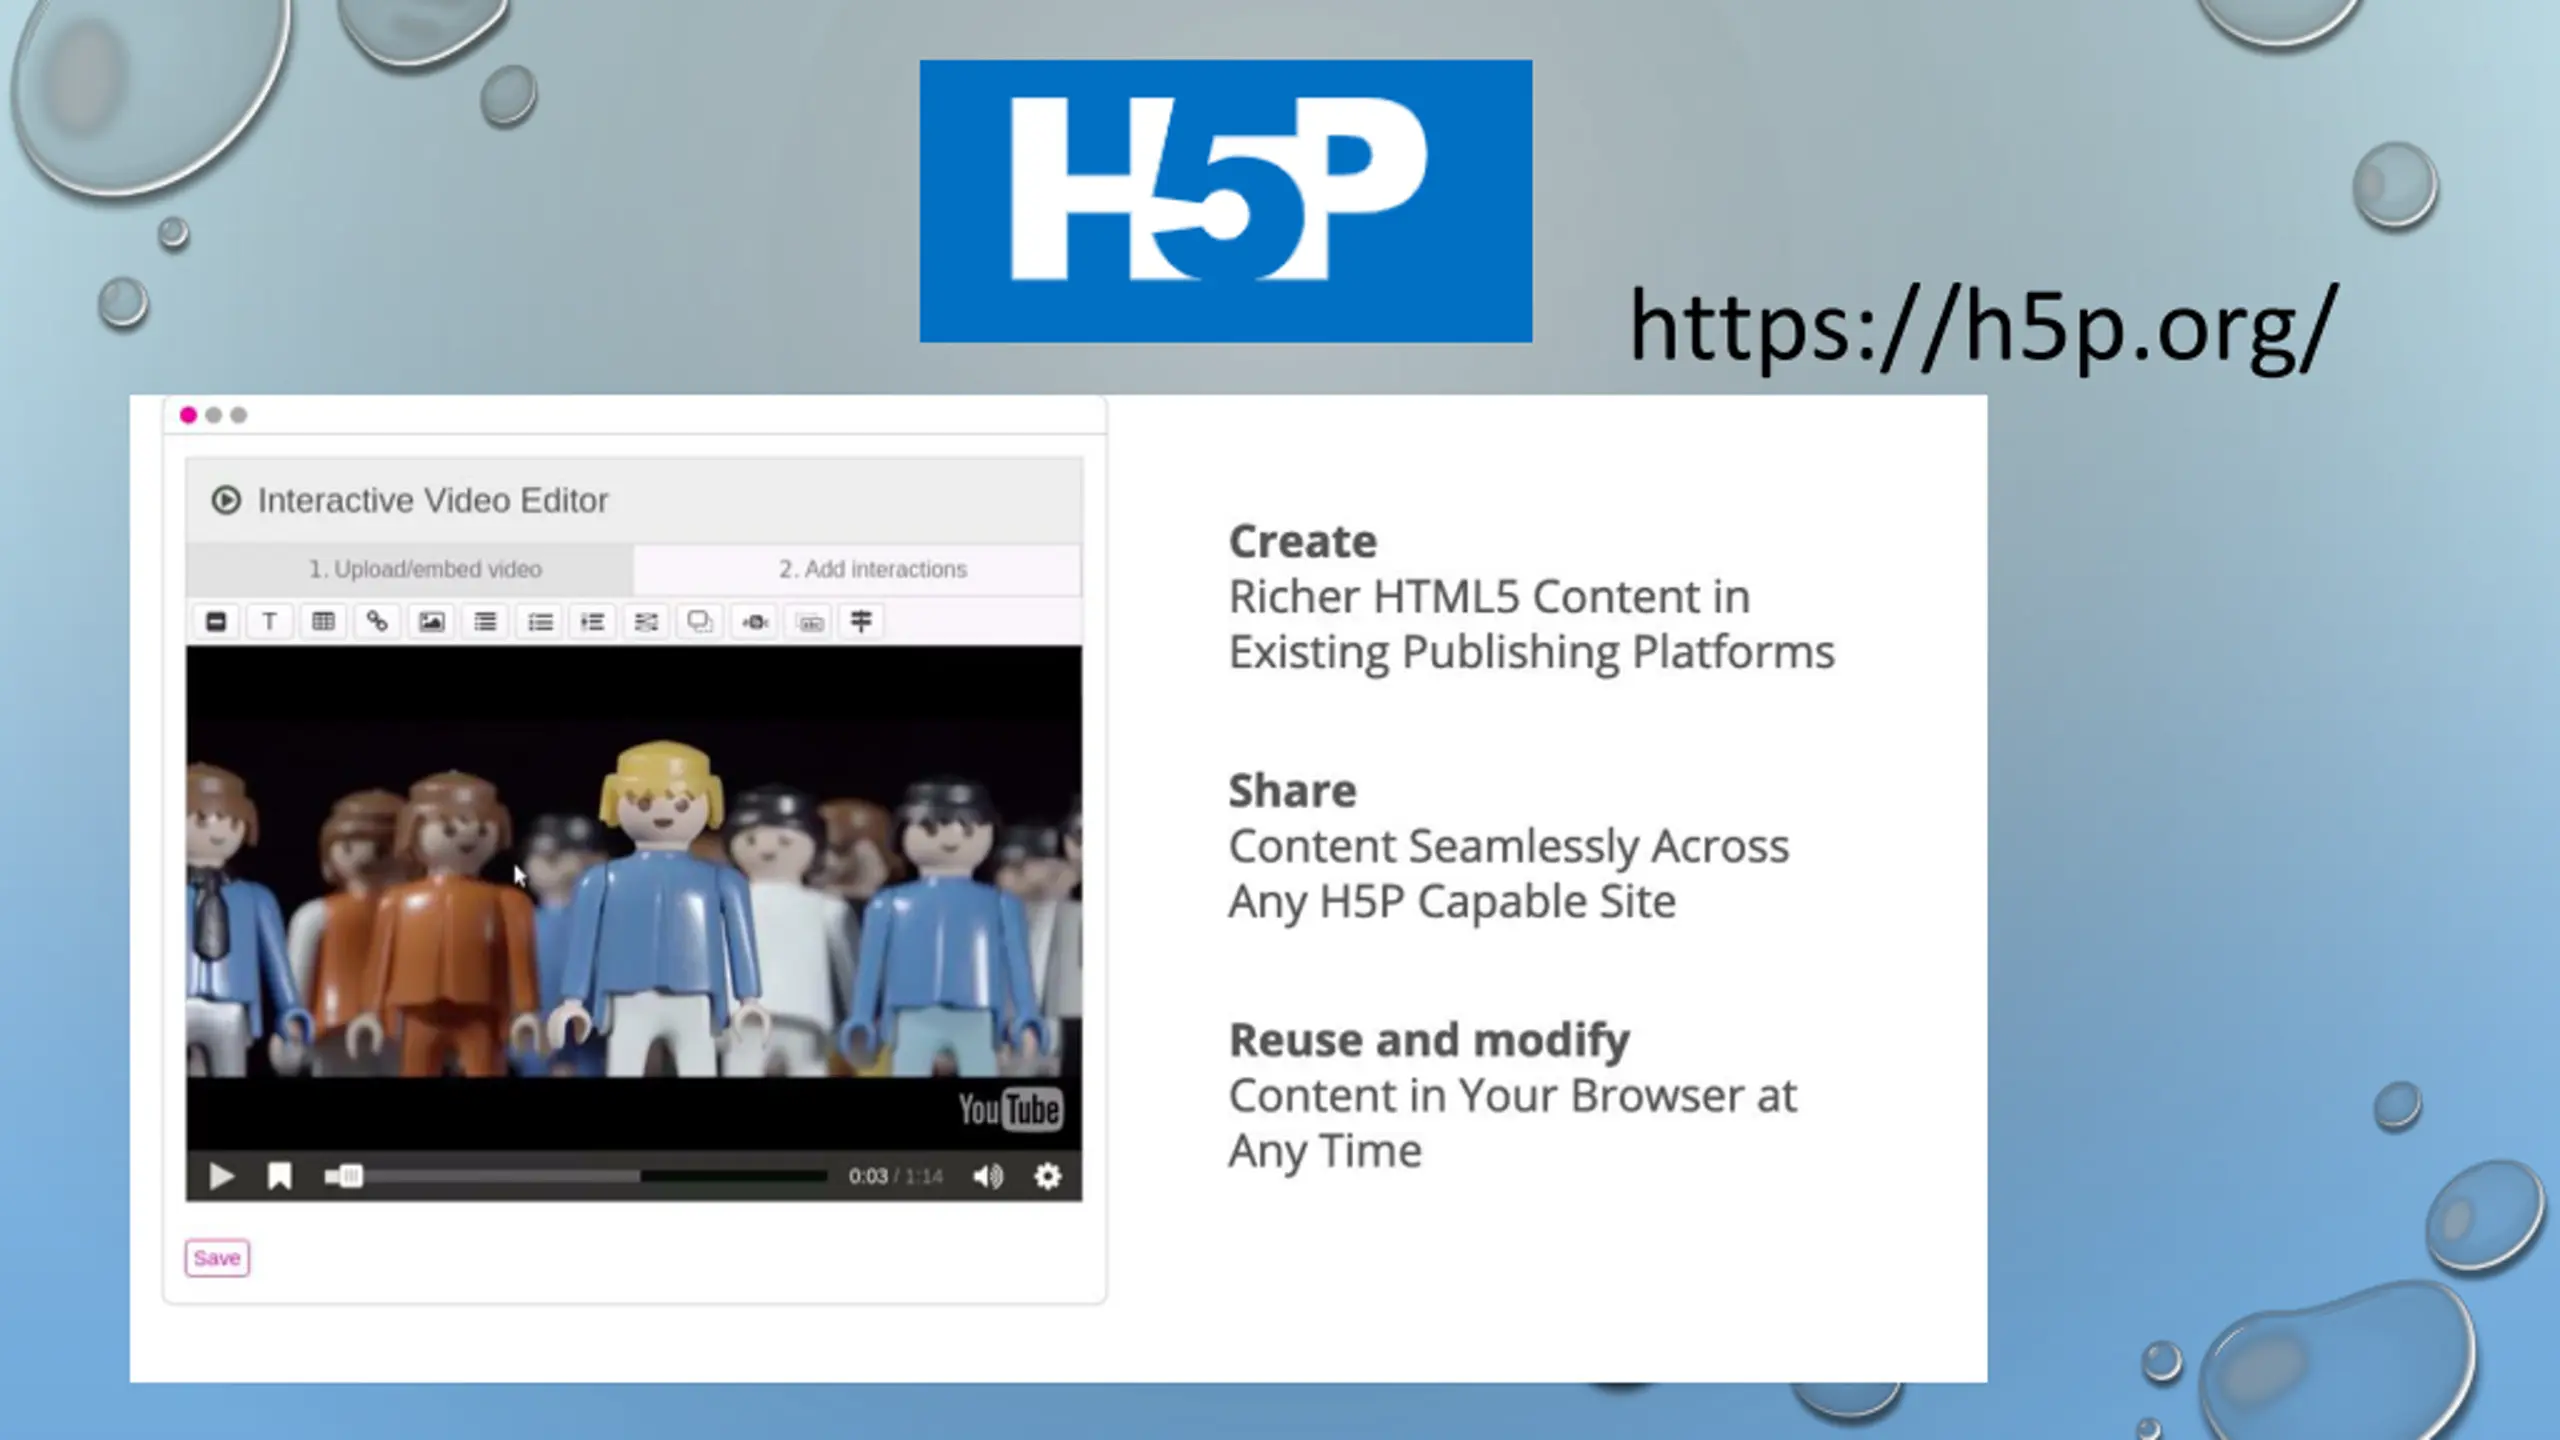
Task: Select the Link interaction chain icon
Action: pyautogui.click(x=377, y=622)
